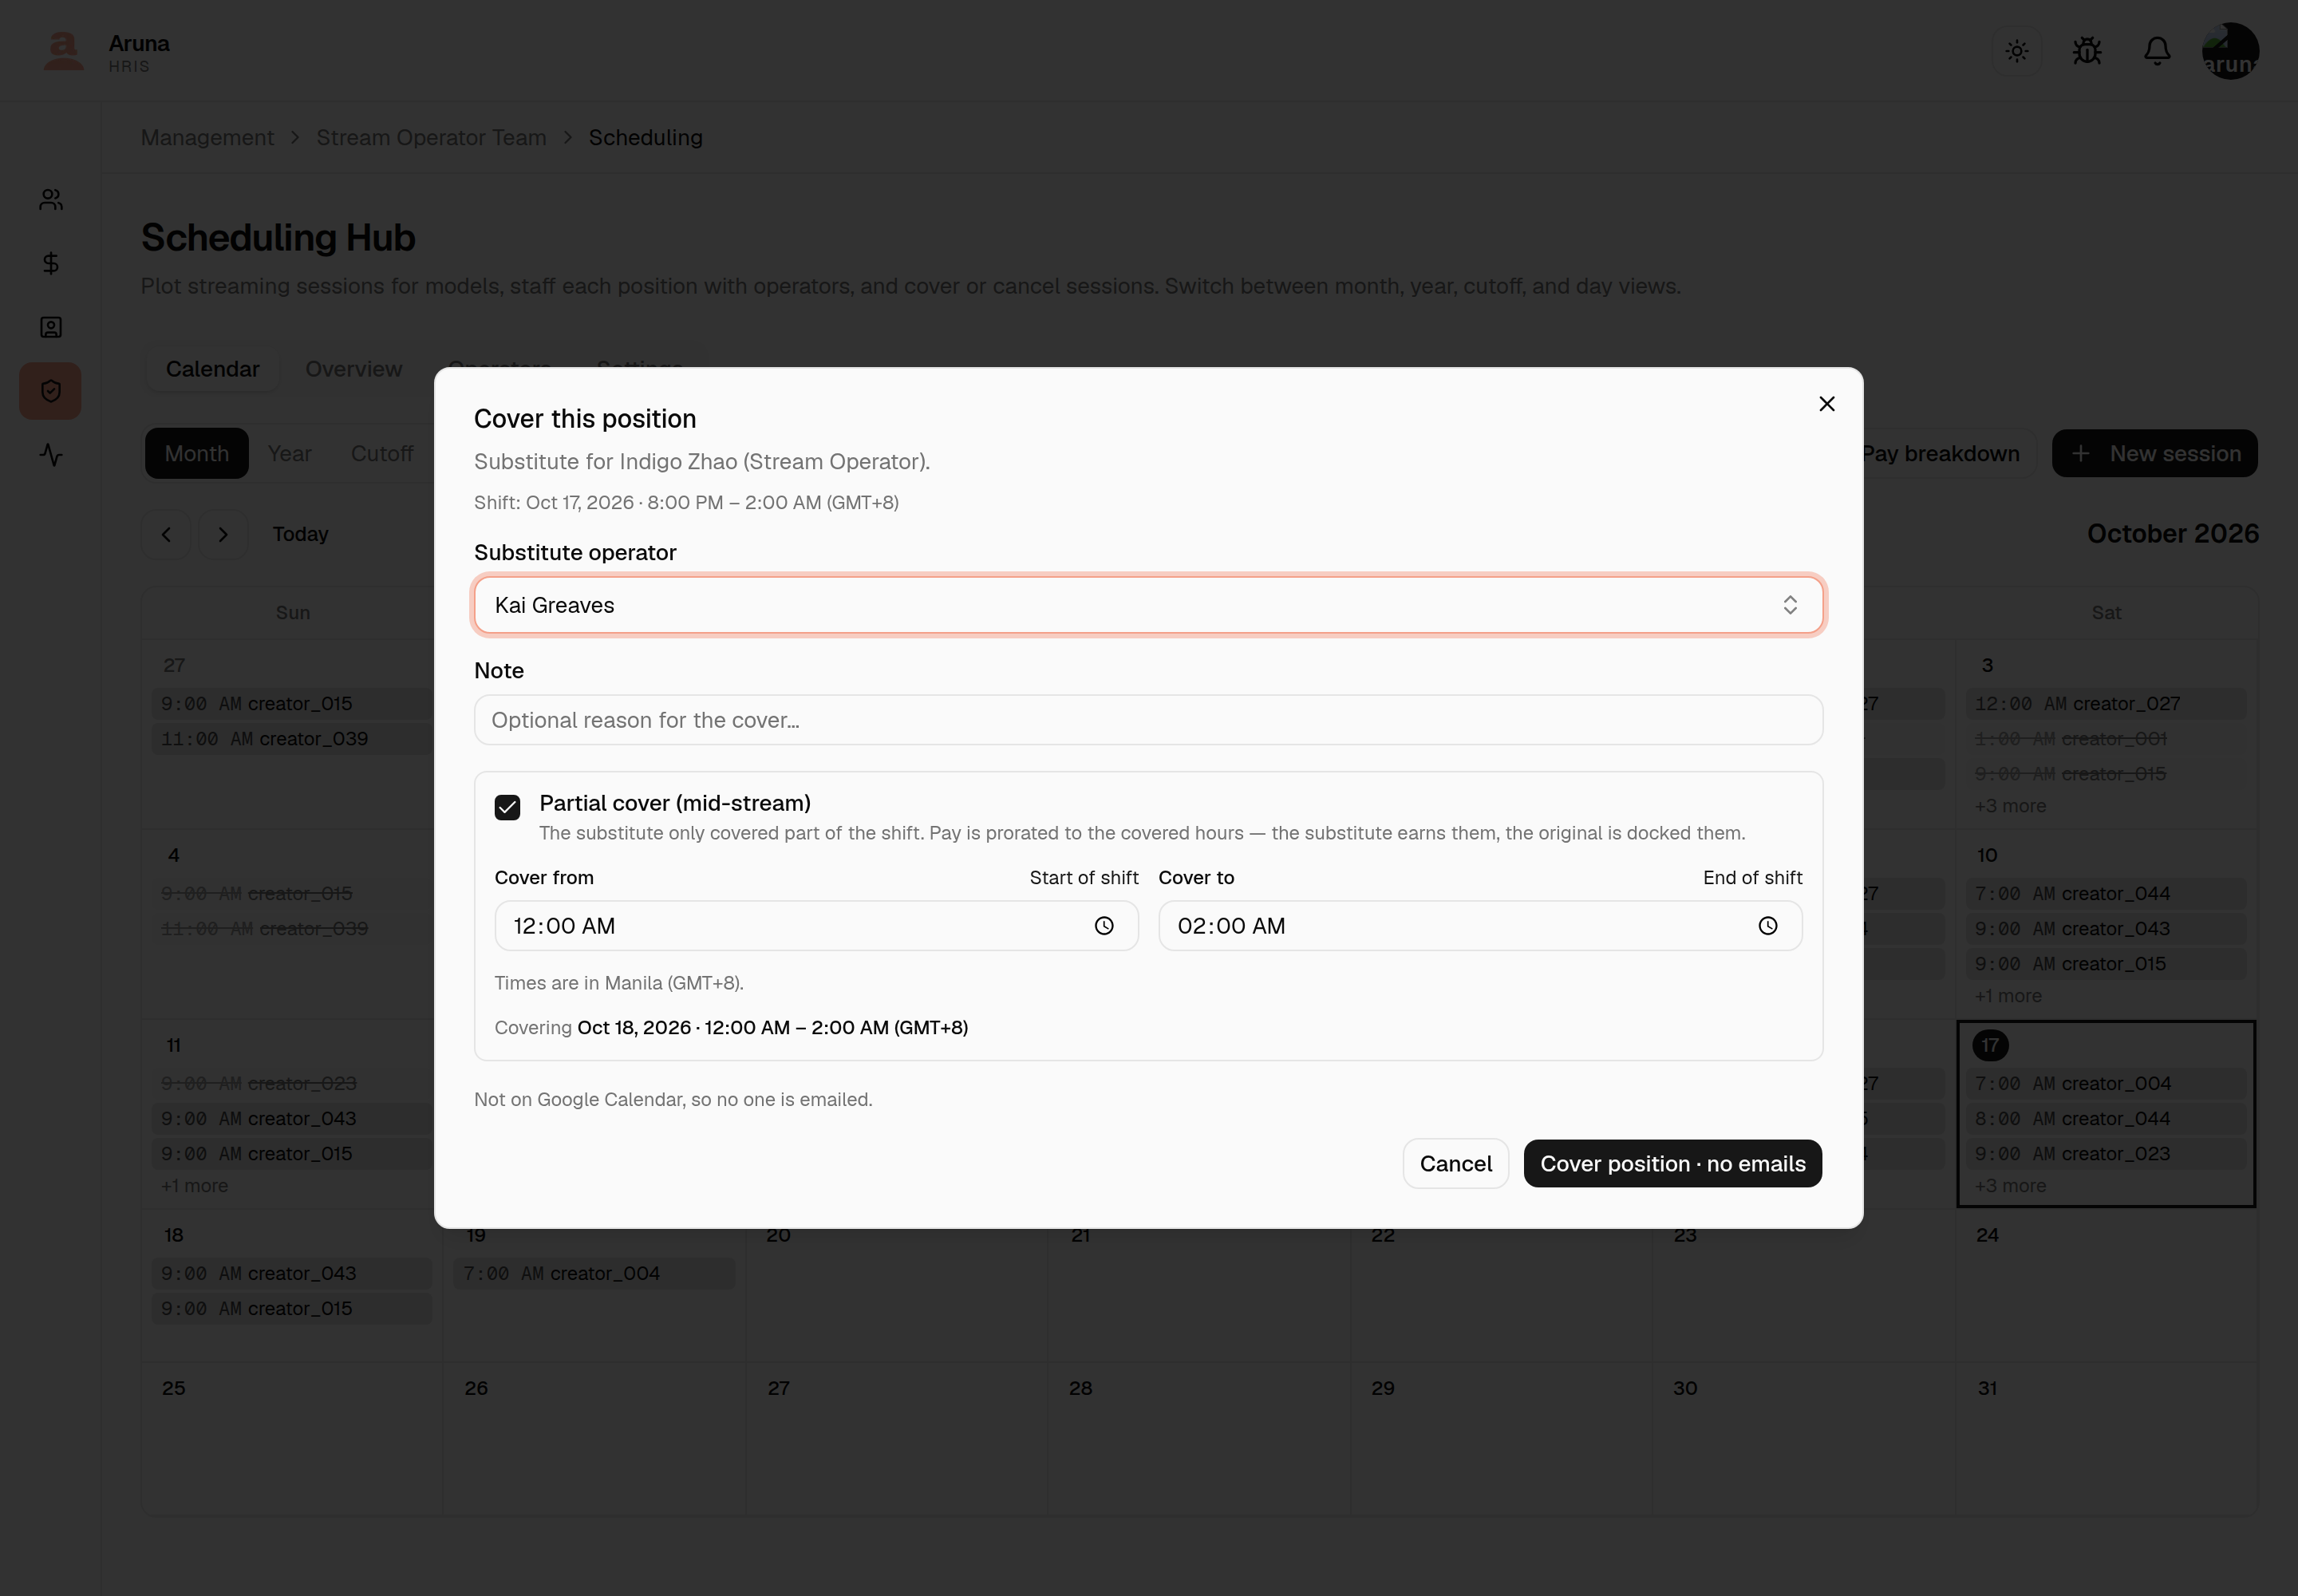Select the Cutoff view
Viewport: 2298px width, 1596px height.
(x=382, y=454)
